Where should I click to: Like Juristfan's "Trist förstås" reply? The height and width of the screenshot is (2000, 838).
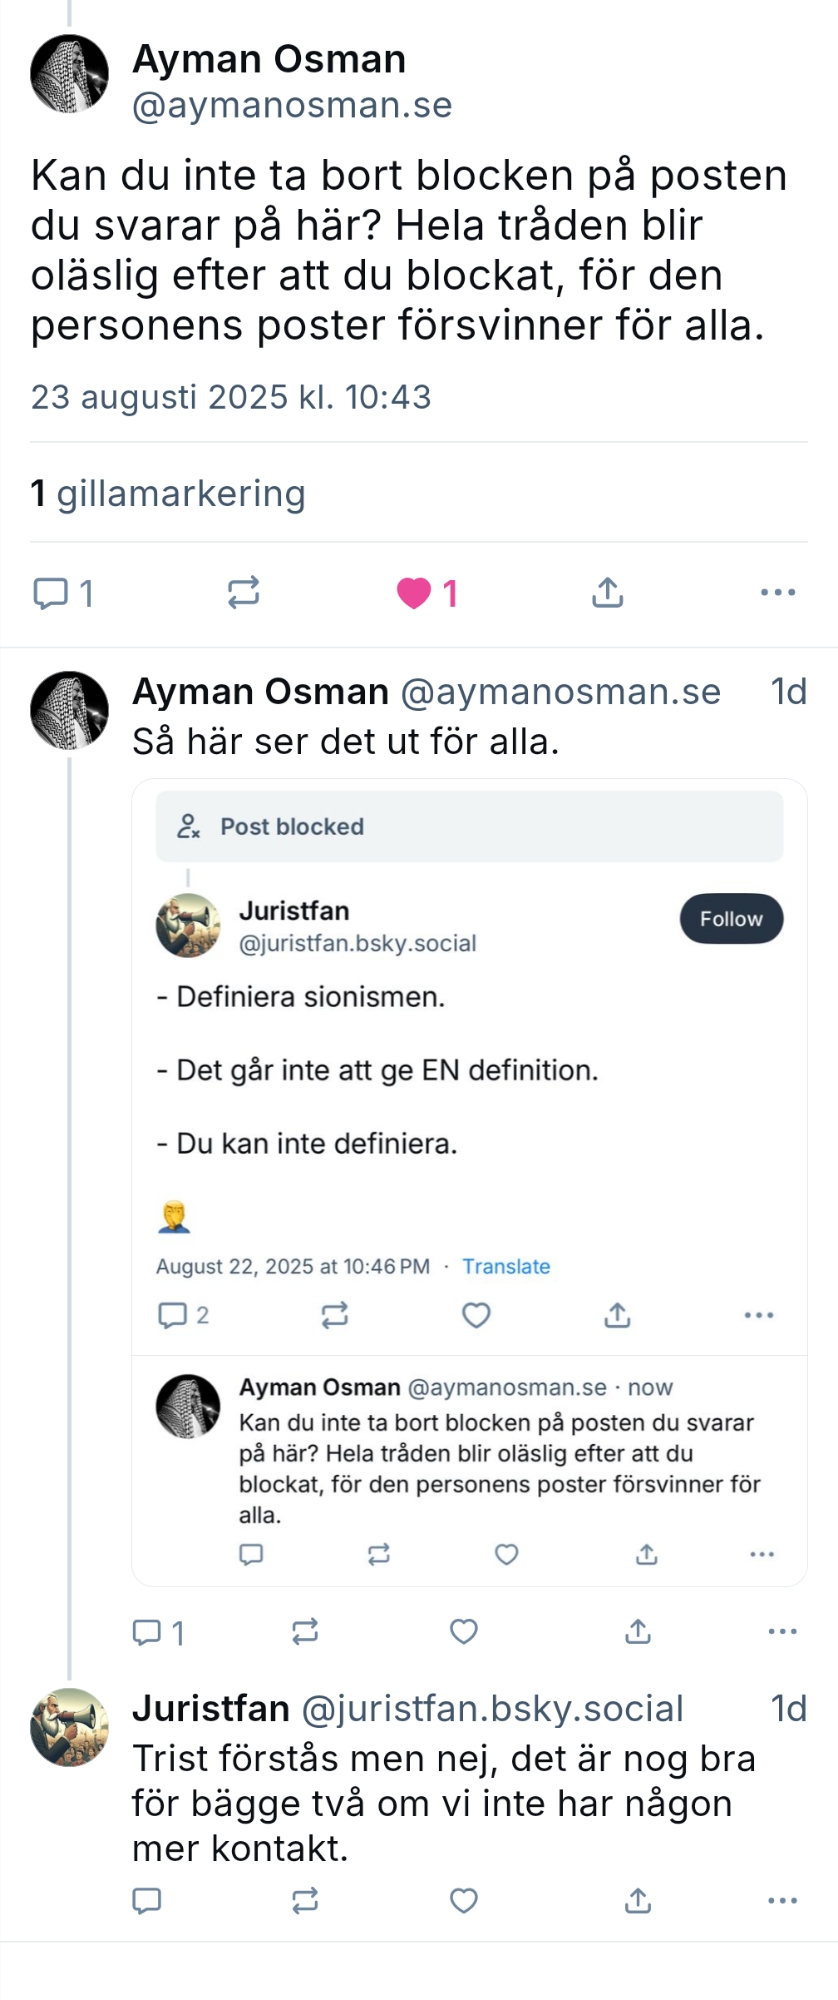coord(464,1900)
